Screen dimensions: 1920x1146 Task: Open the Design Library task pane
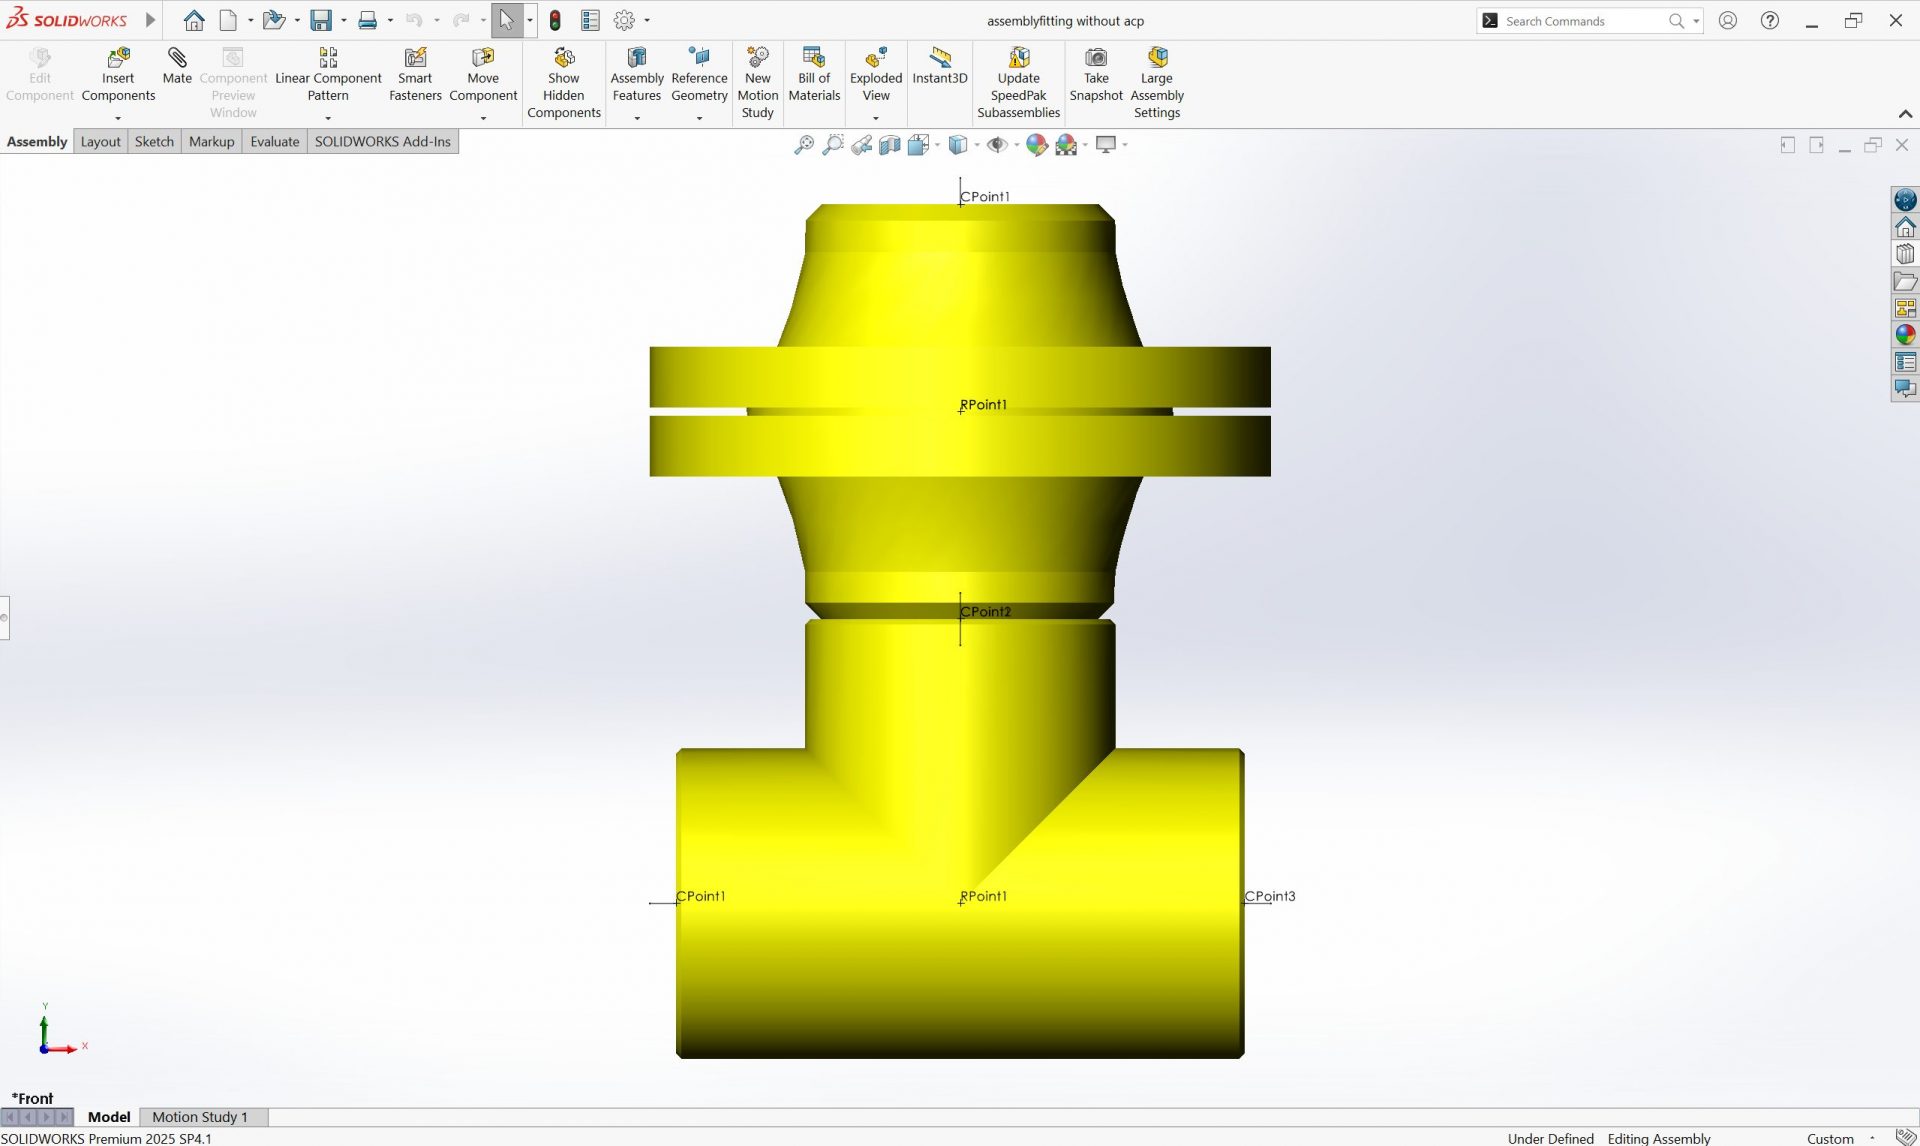tap(1905, 253)
